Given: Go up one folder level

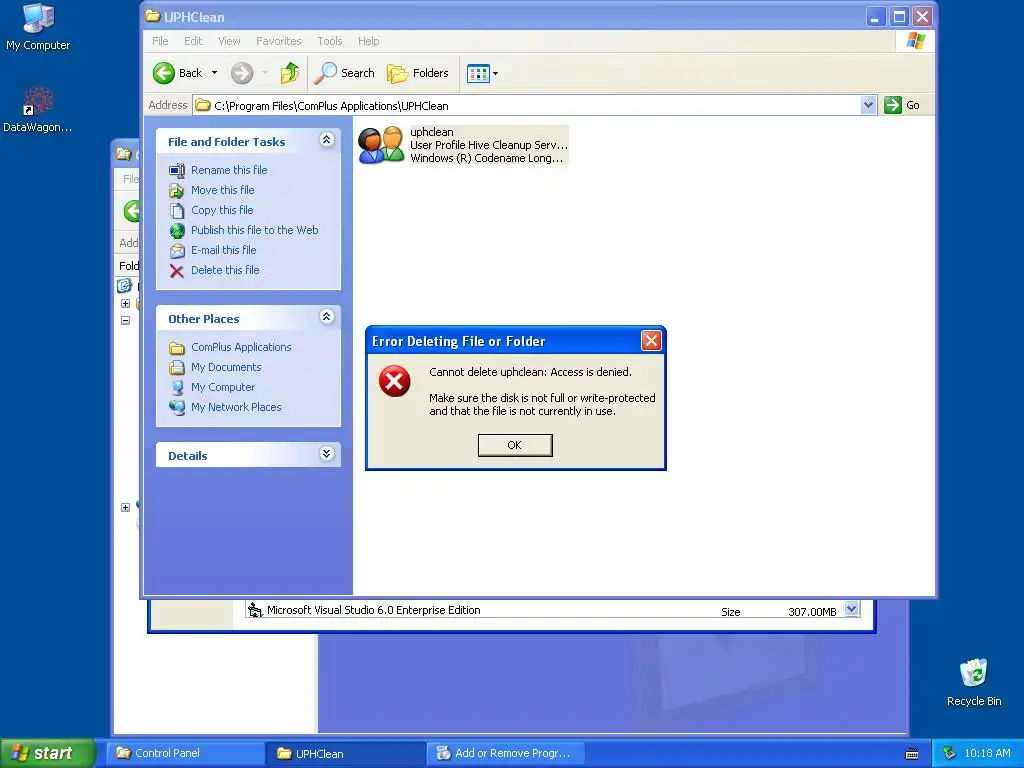Looking at the screenshot, I should 289,73.
